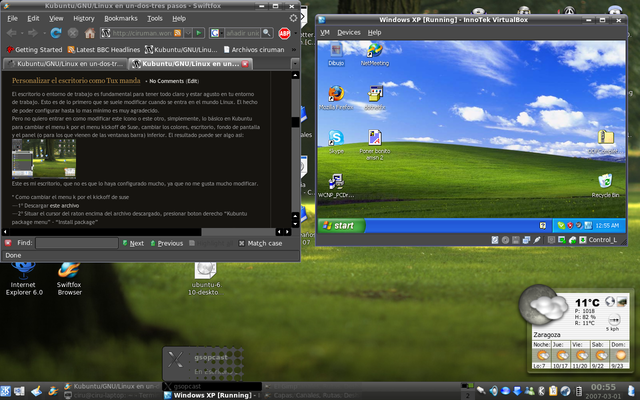Open the Latest BBC Headlines bookmark
Image resolution: width=640 pixels, height=400 pixels.
(x=104, y=49)
